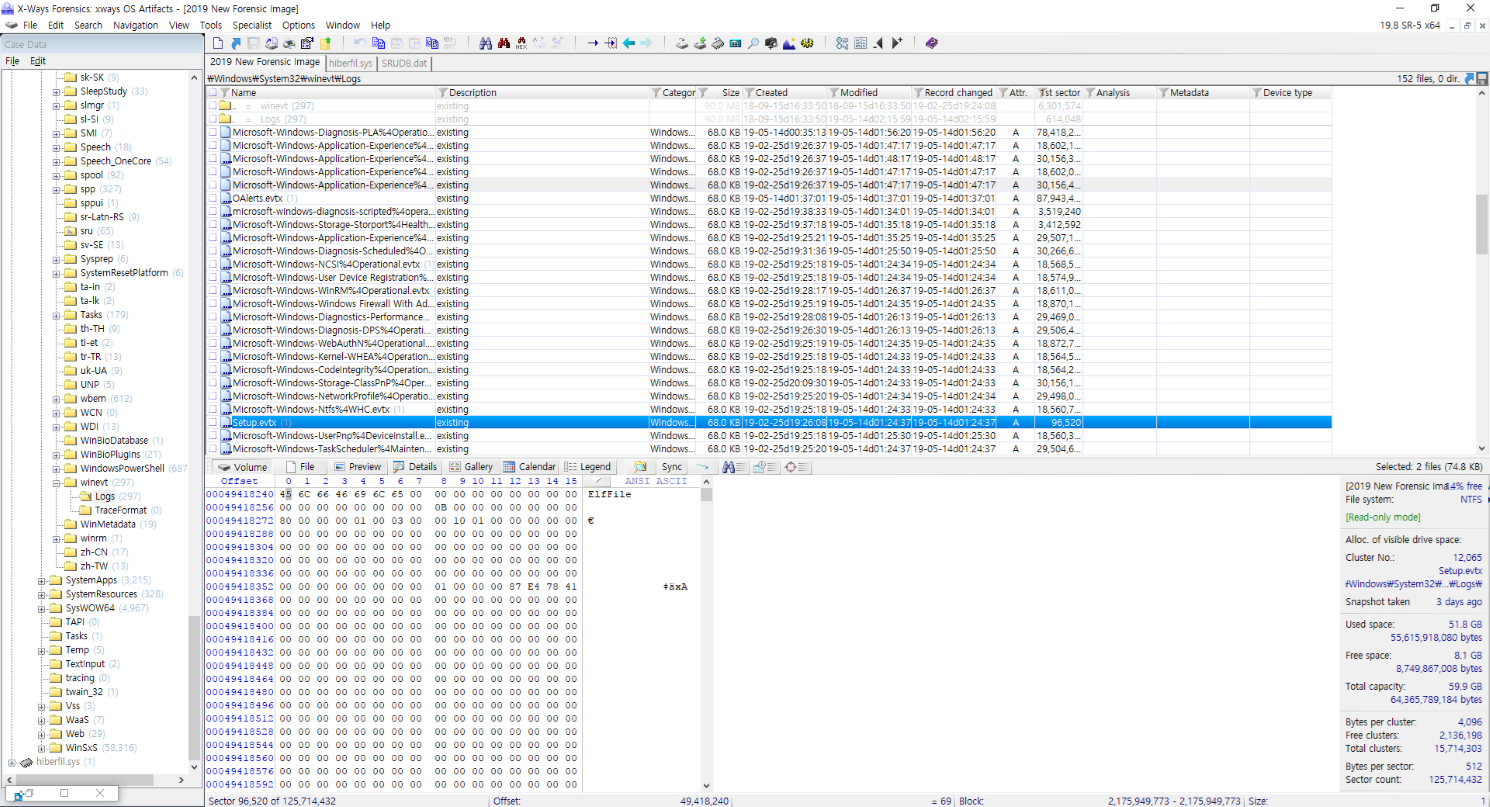
Task: Expand the SysWOW64 folder node
Action: pyautogui.click(x=42, y=609)
